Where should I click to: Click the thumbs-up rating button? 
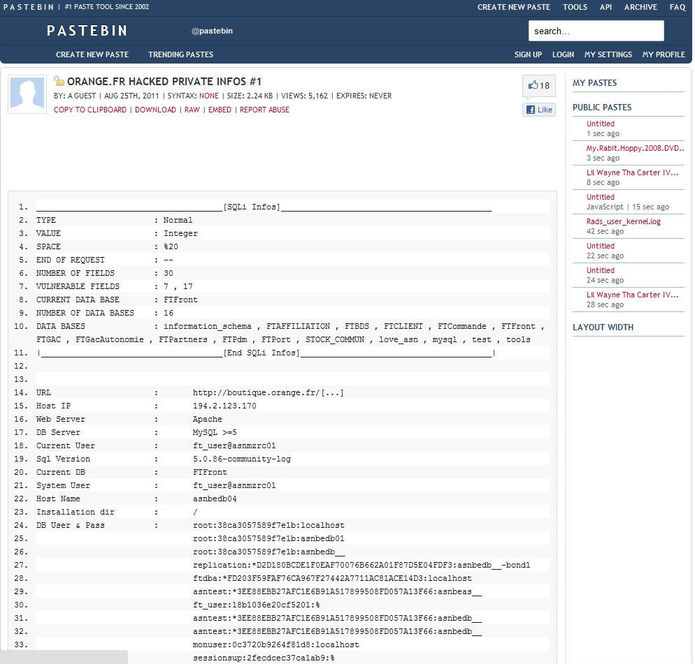538,86
